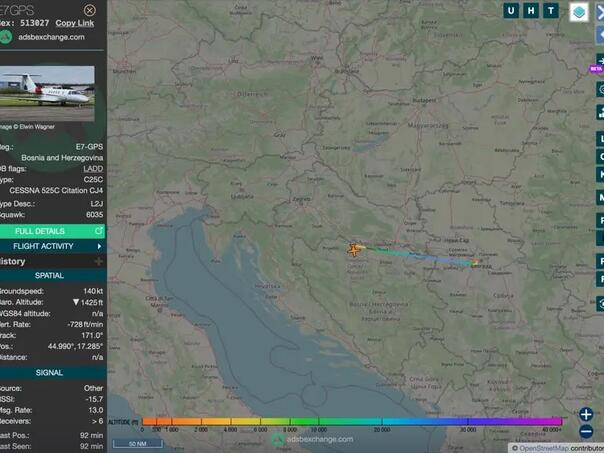Click the SIGNAL section header
Screen dimensions: 604x453
pos(49,372)
